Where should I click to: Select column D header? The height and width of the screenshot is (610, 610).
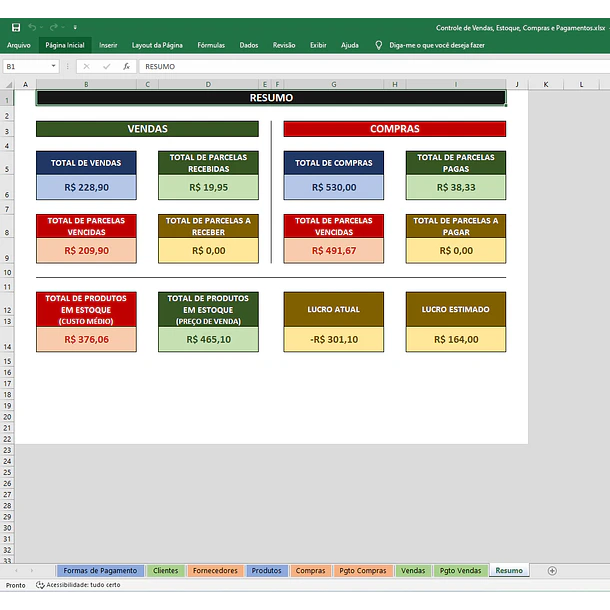pyautogui.click(x=208, y=84)
